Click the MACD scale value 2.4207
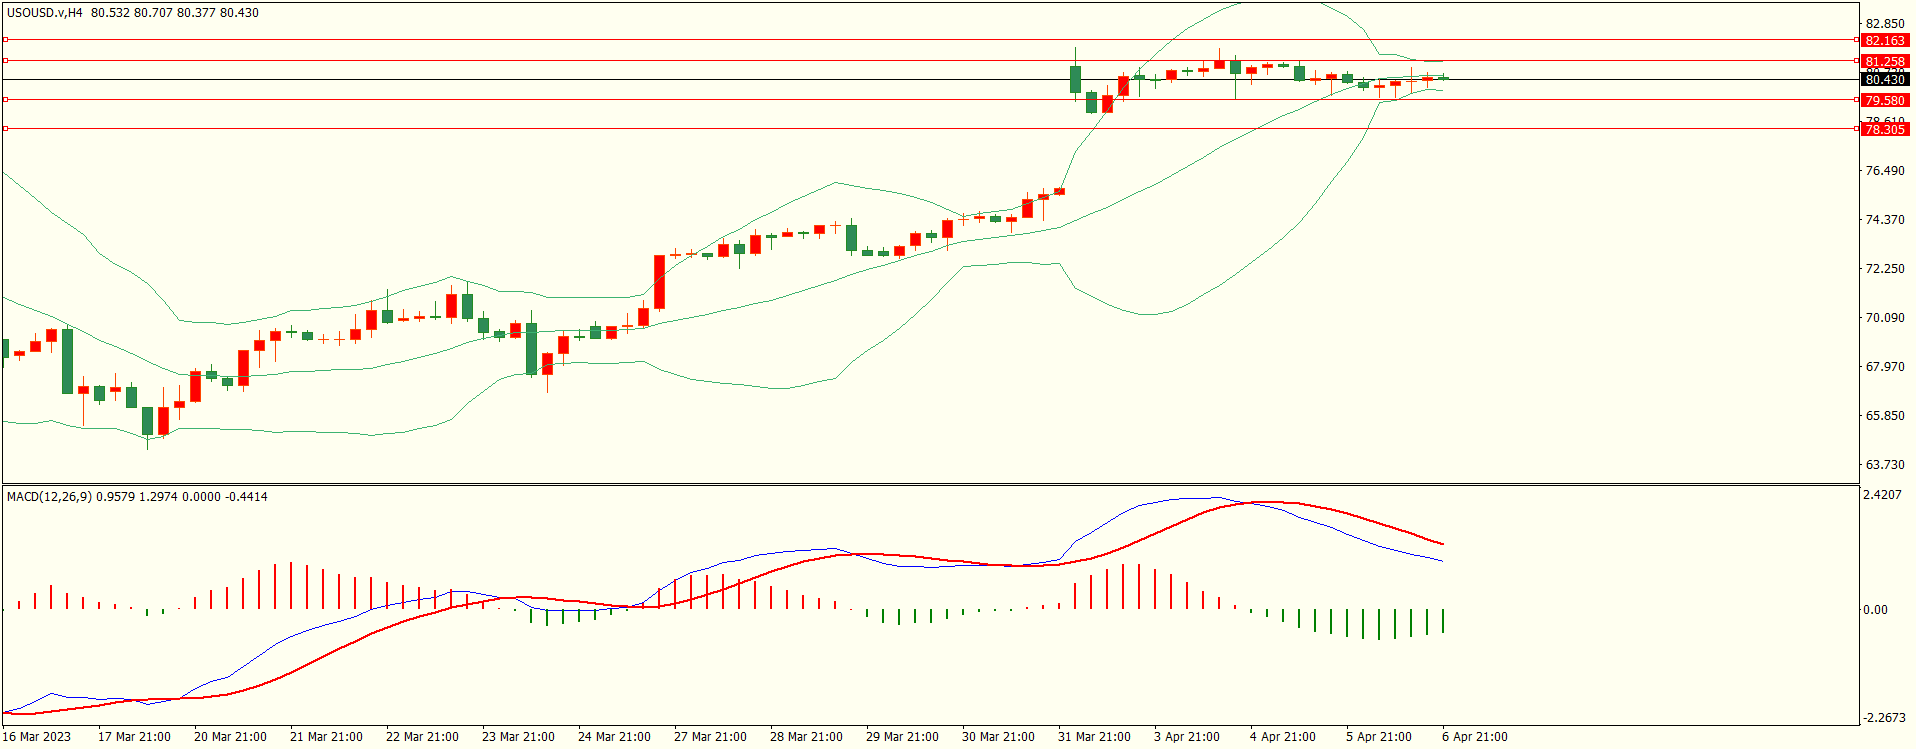This screenshot has height=749, width=1916. (1885, 495)
